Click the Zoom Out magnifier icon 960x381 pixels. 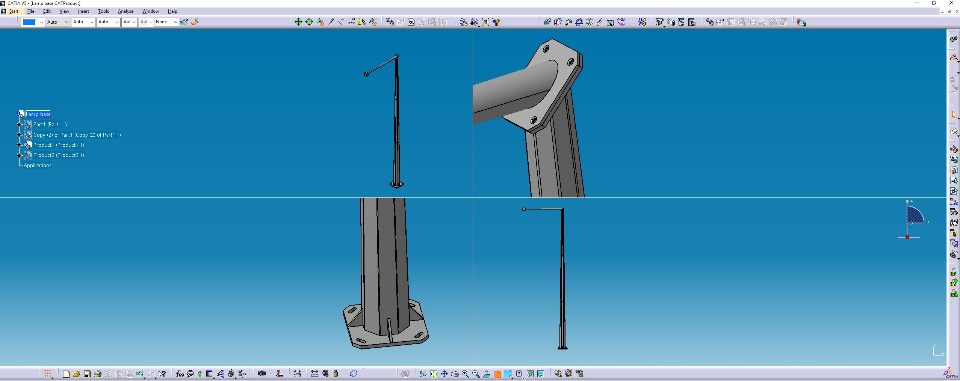tap(476, 374)
